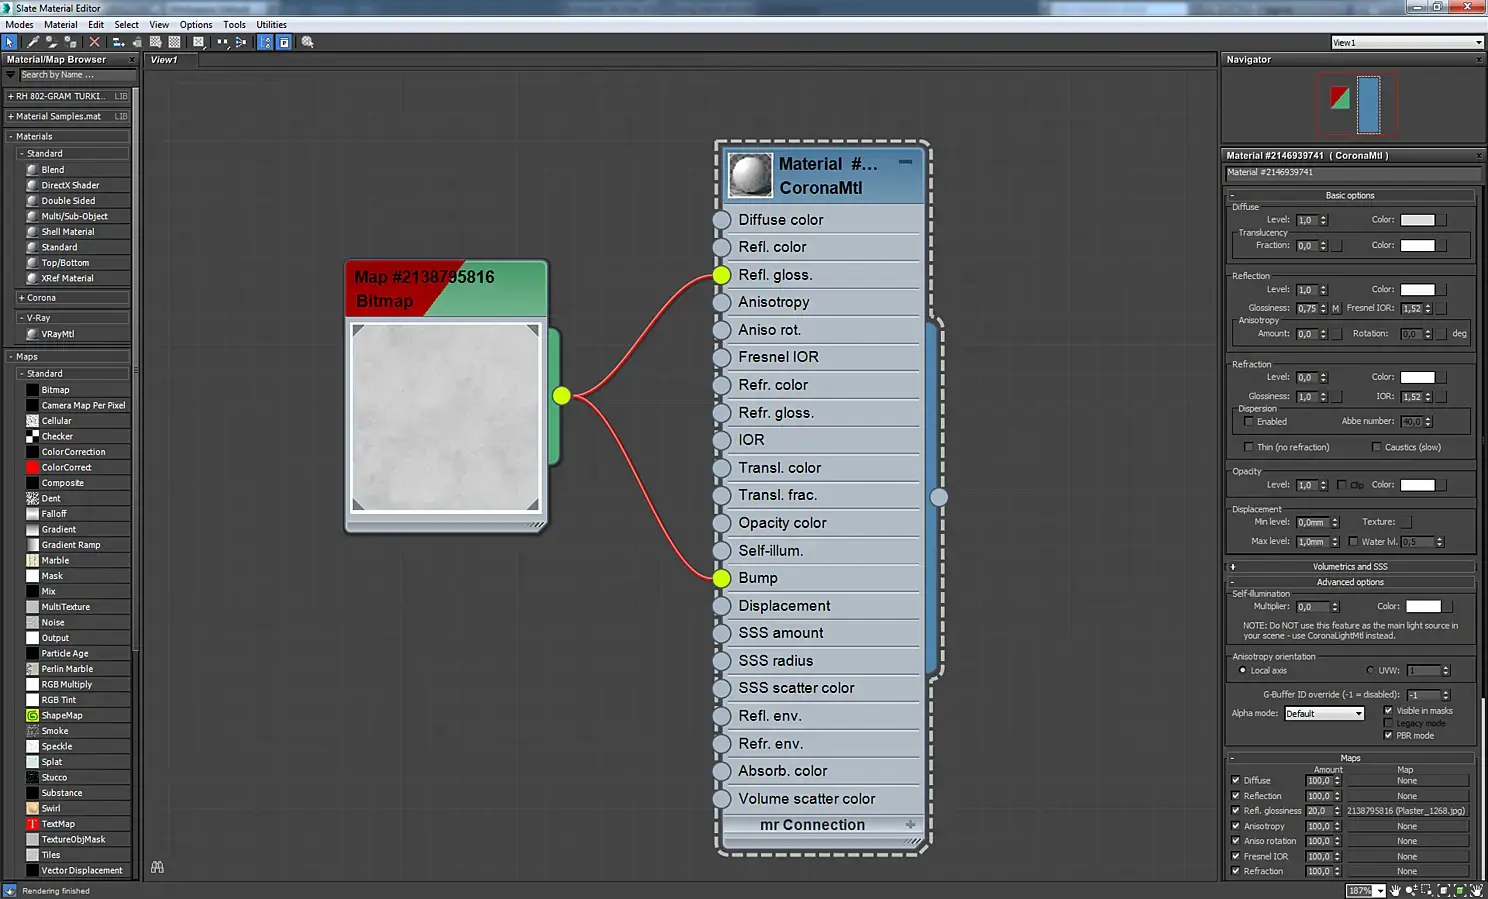Collapse the Basic options rollout

coord(1350,195)
